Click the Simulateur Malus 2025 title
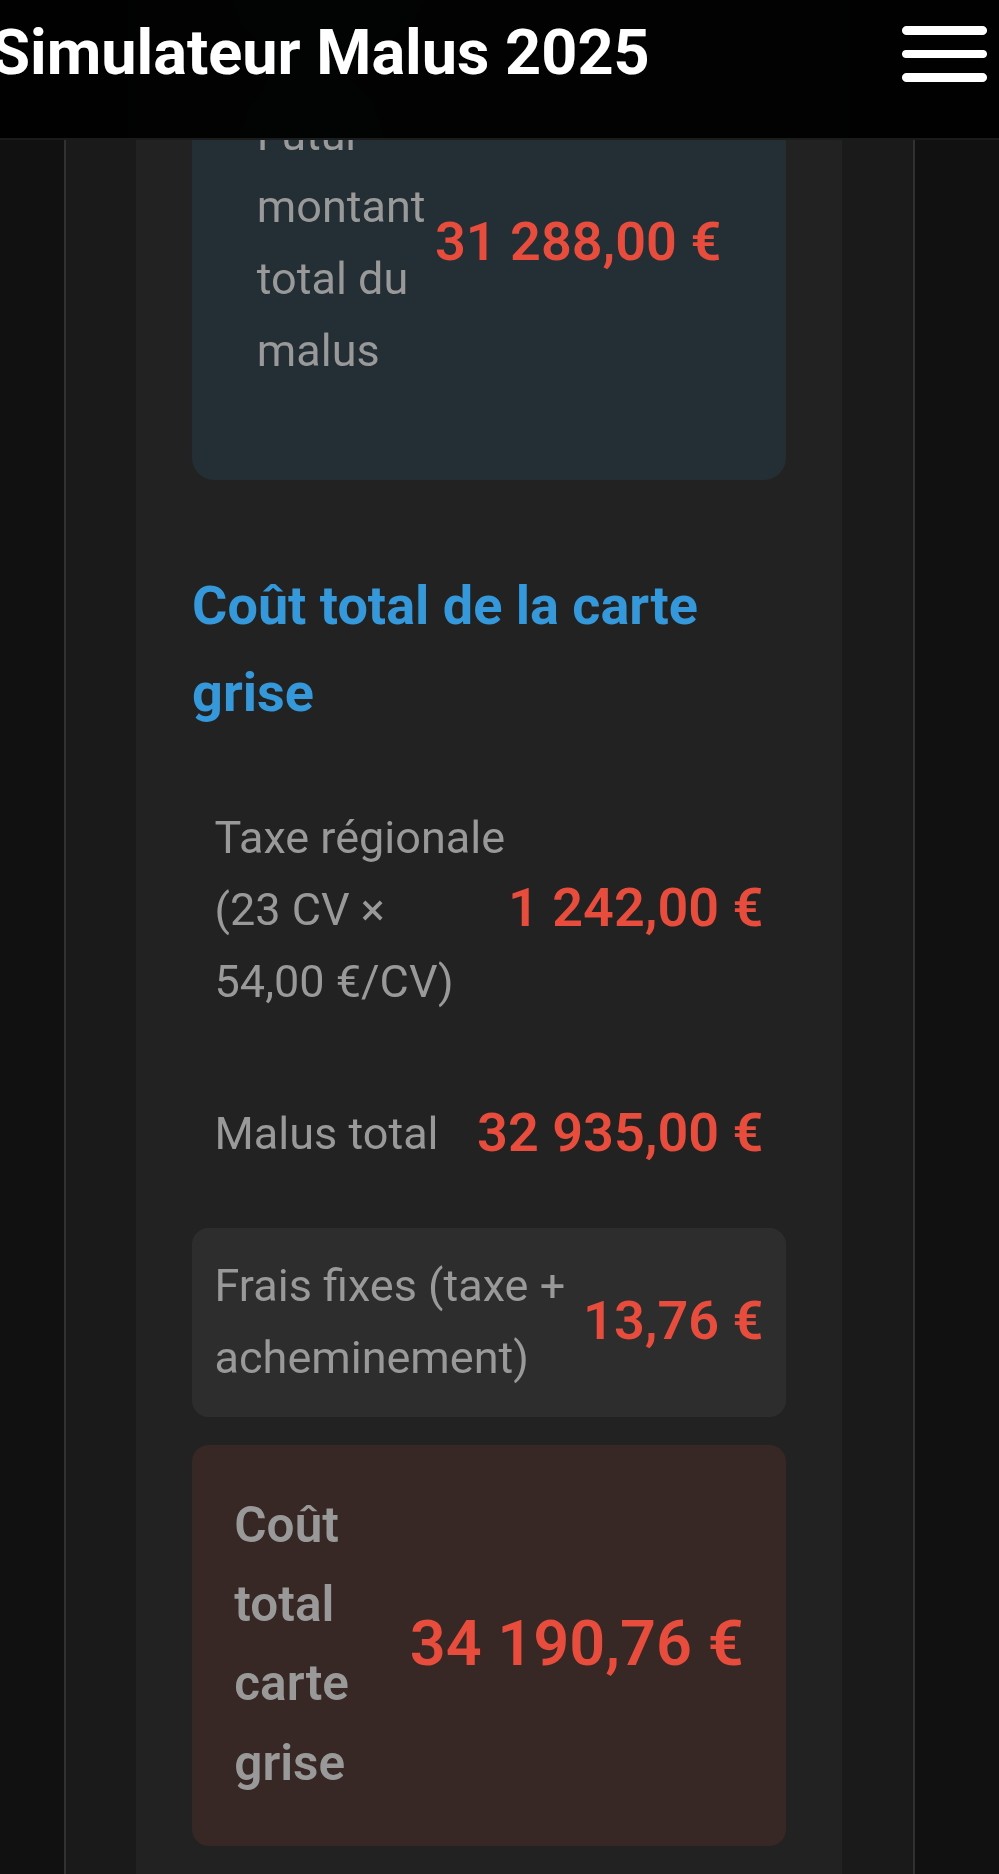This screenshot has height=1874, width=999. coord(323,52)
